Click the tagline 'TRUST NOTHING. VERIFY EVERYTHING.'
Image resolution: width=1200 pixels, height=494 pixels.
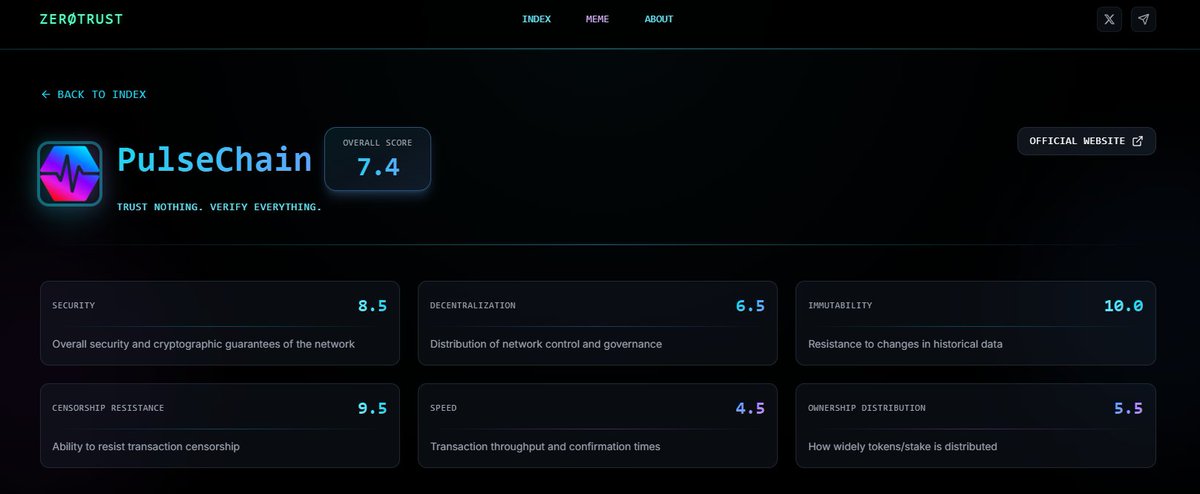coord(219,207)
